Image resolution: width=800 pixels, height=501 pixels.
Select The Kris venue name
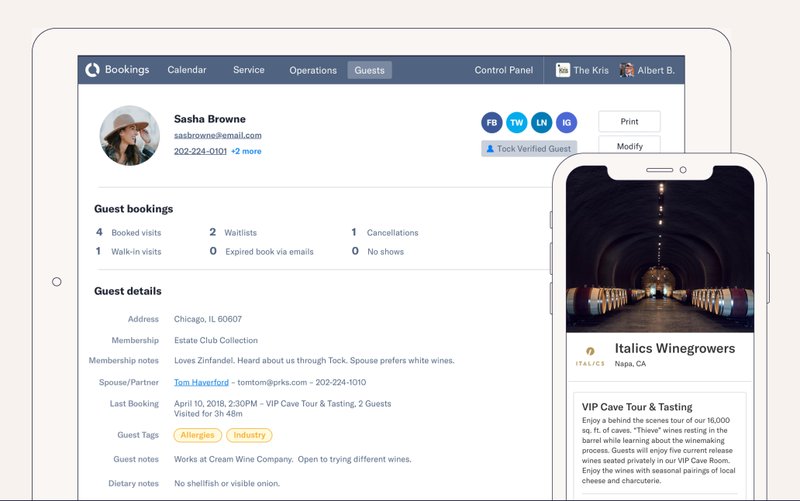[591, 70]
